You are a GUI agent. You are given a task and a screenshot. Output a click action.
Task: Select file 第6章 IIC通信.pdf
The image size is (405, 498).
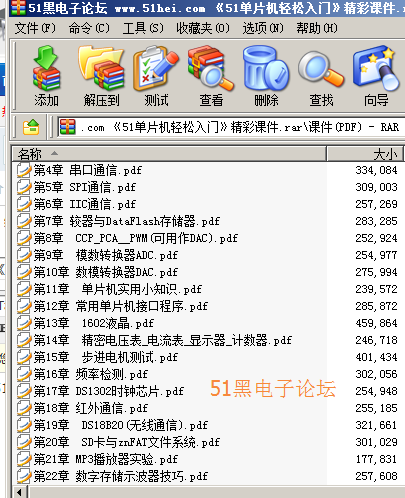pyautogui.click(x=76, y=204)
